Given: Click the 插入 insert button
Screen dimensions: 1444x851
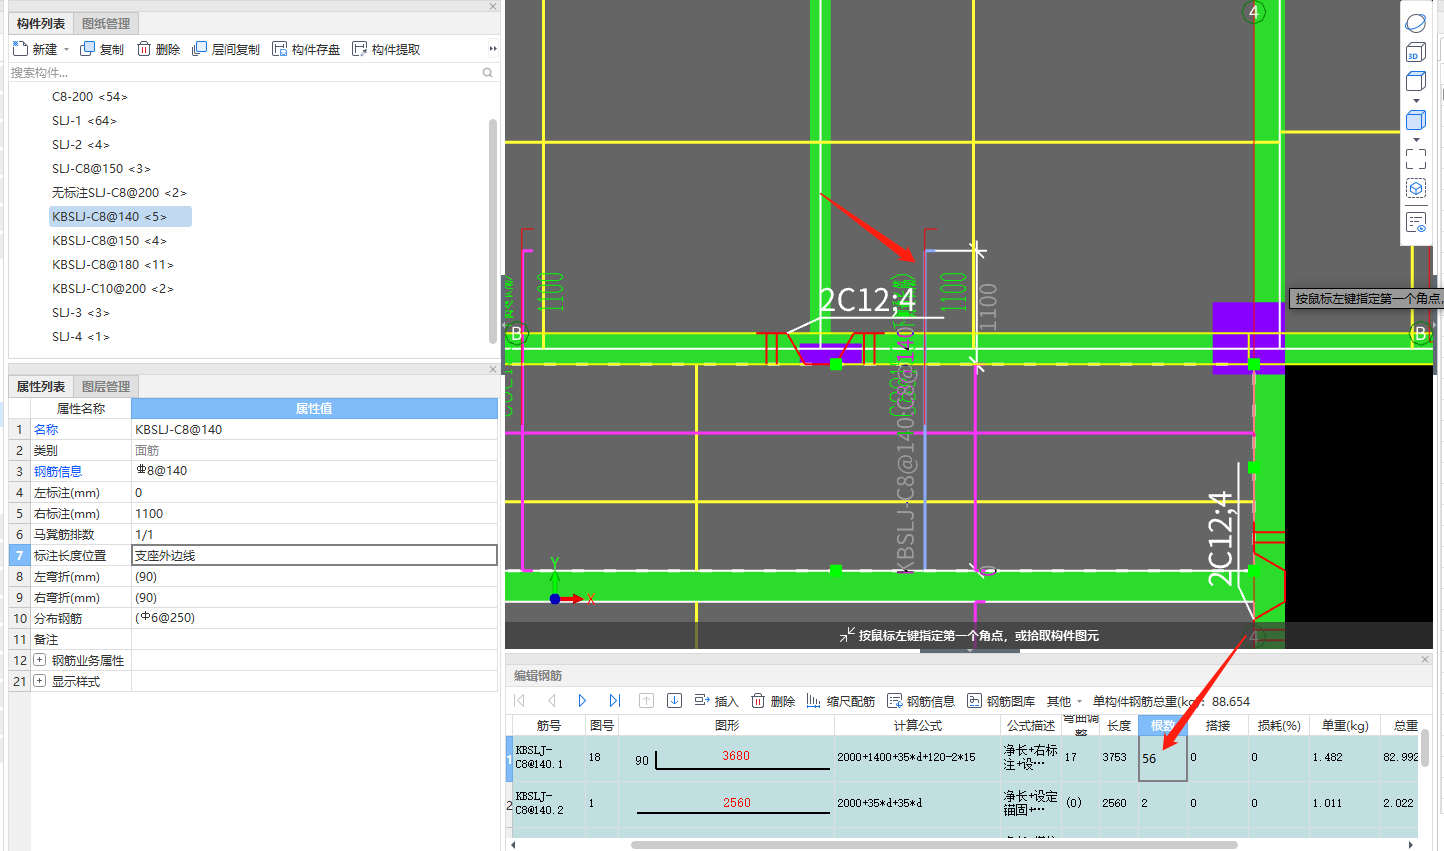Looking at the screenshot, I should pos(716,701).
